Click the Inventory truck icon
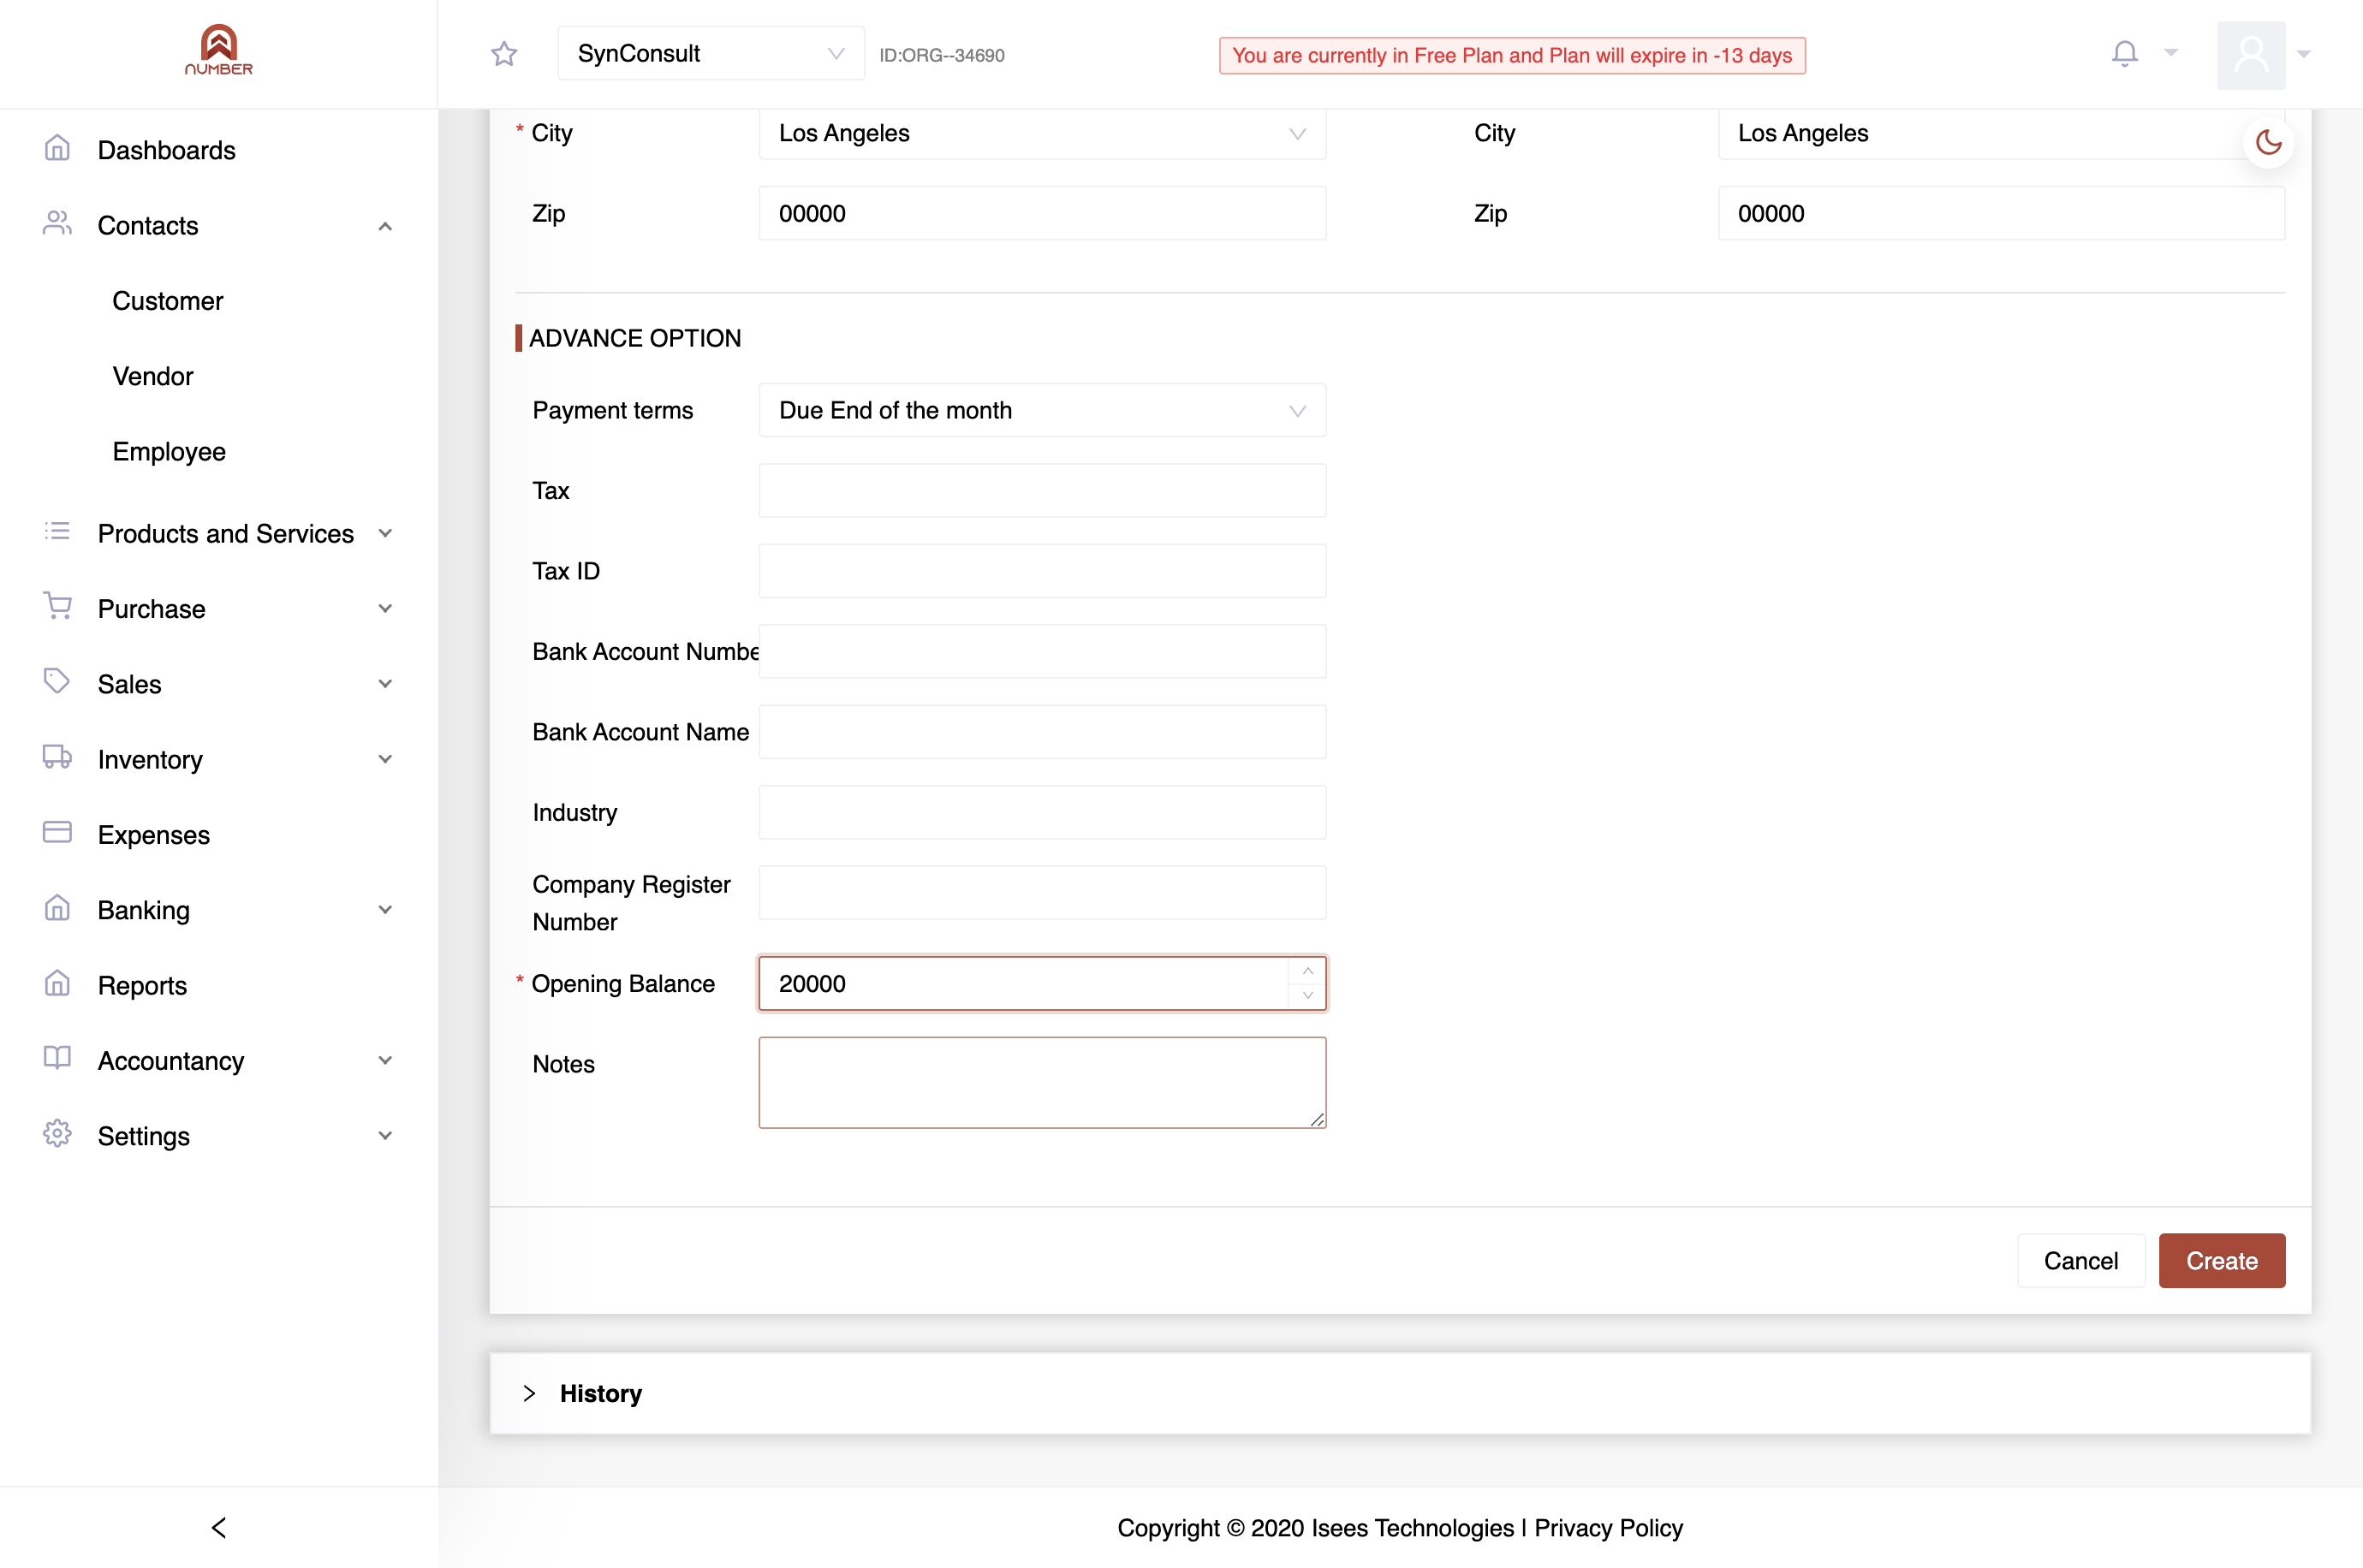Screen dimensions: 2363x1568 (57, 758)
